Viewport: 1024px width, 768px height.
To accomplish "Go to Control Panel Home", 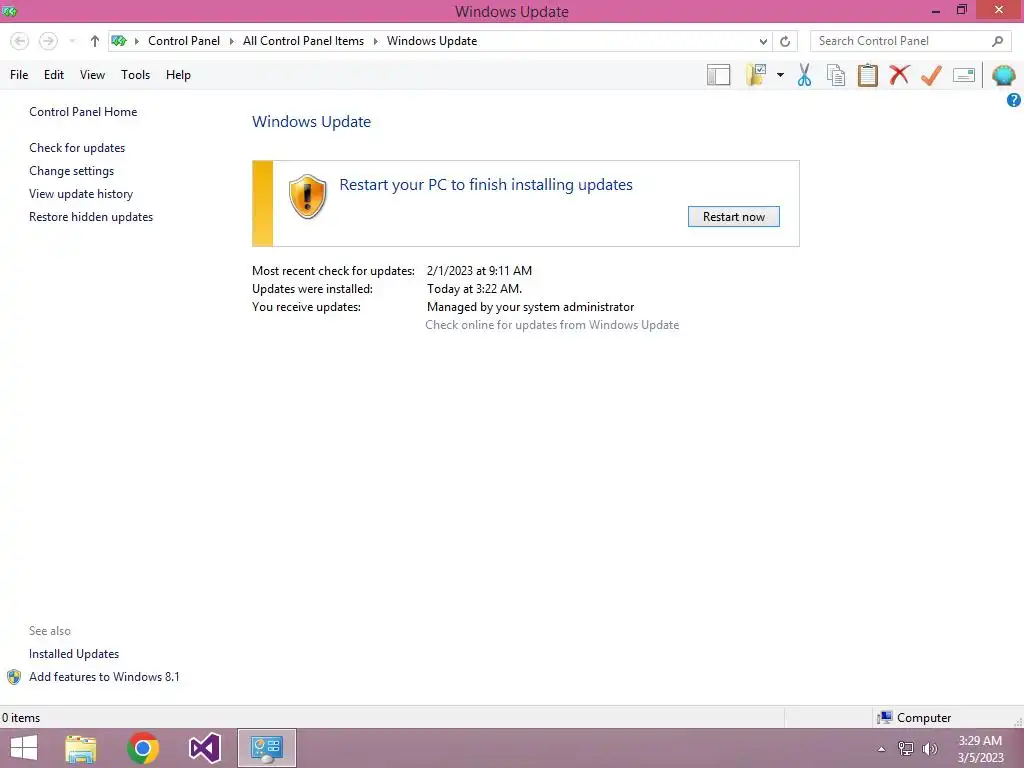I will coord(83,112).
